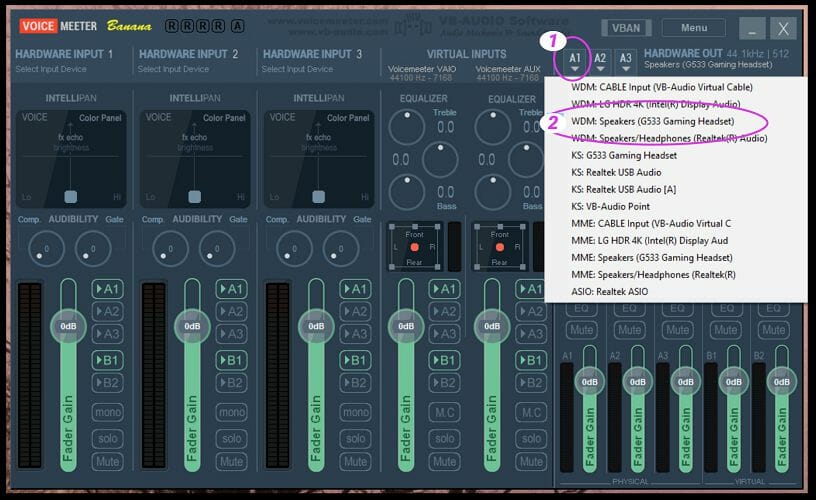The height and width of the screenshot is (500, 816).
Task: Choose WDM: CABLE Input (VB-Audio Virtual Cable)
Action: tap(661, 87)
